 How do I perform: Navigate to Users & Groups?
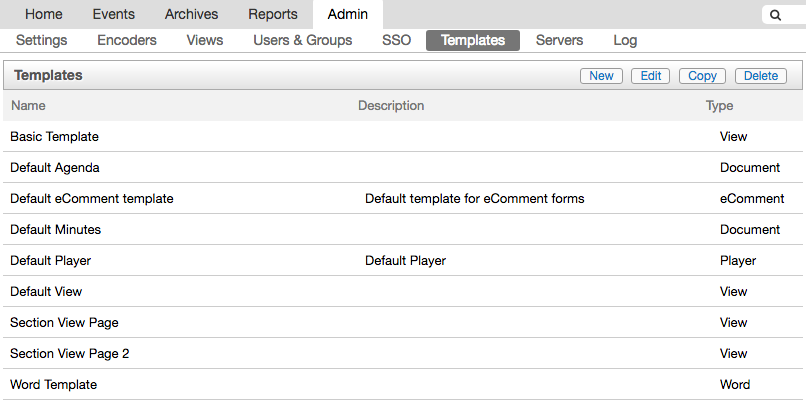302,40
